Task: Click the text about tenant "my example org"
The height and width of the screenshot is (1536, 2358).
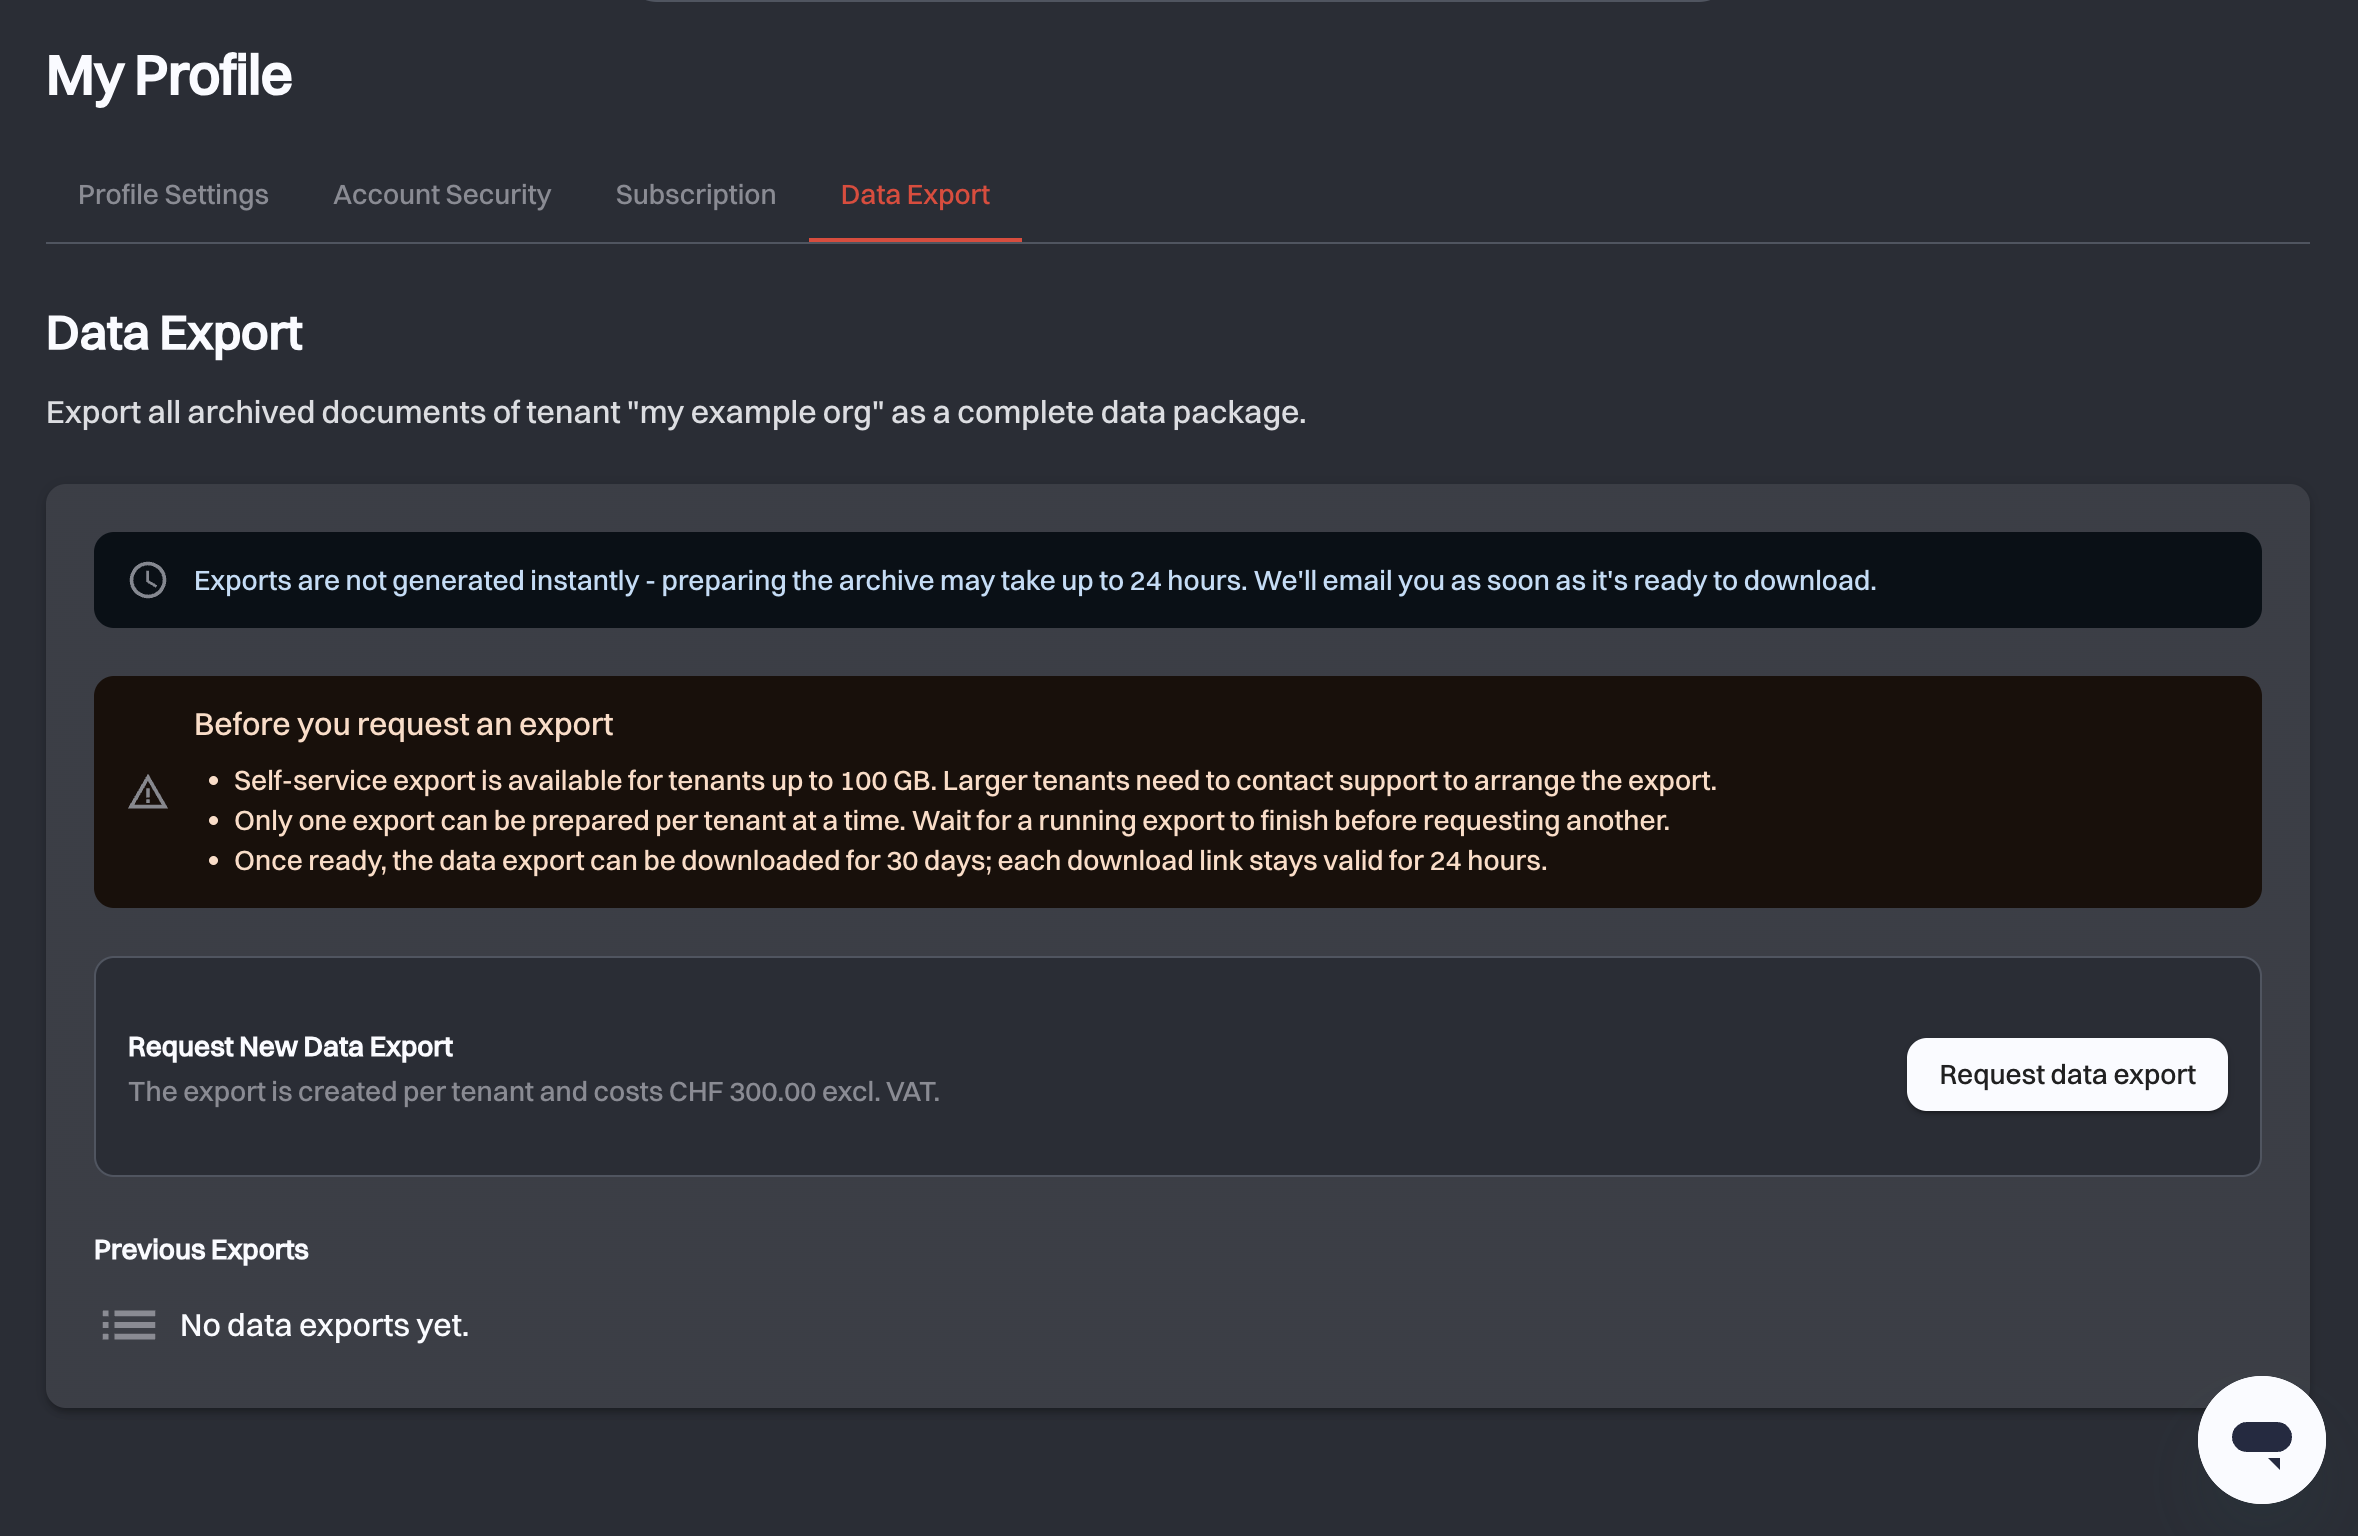Action: pyautogui.click(x=676, y=412)
